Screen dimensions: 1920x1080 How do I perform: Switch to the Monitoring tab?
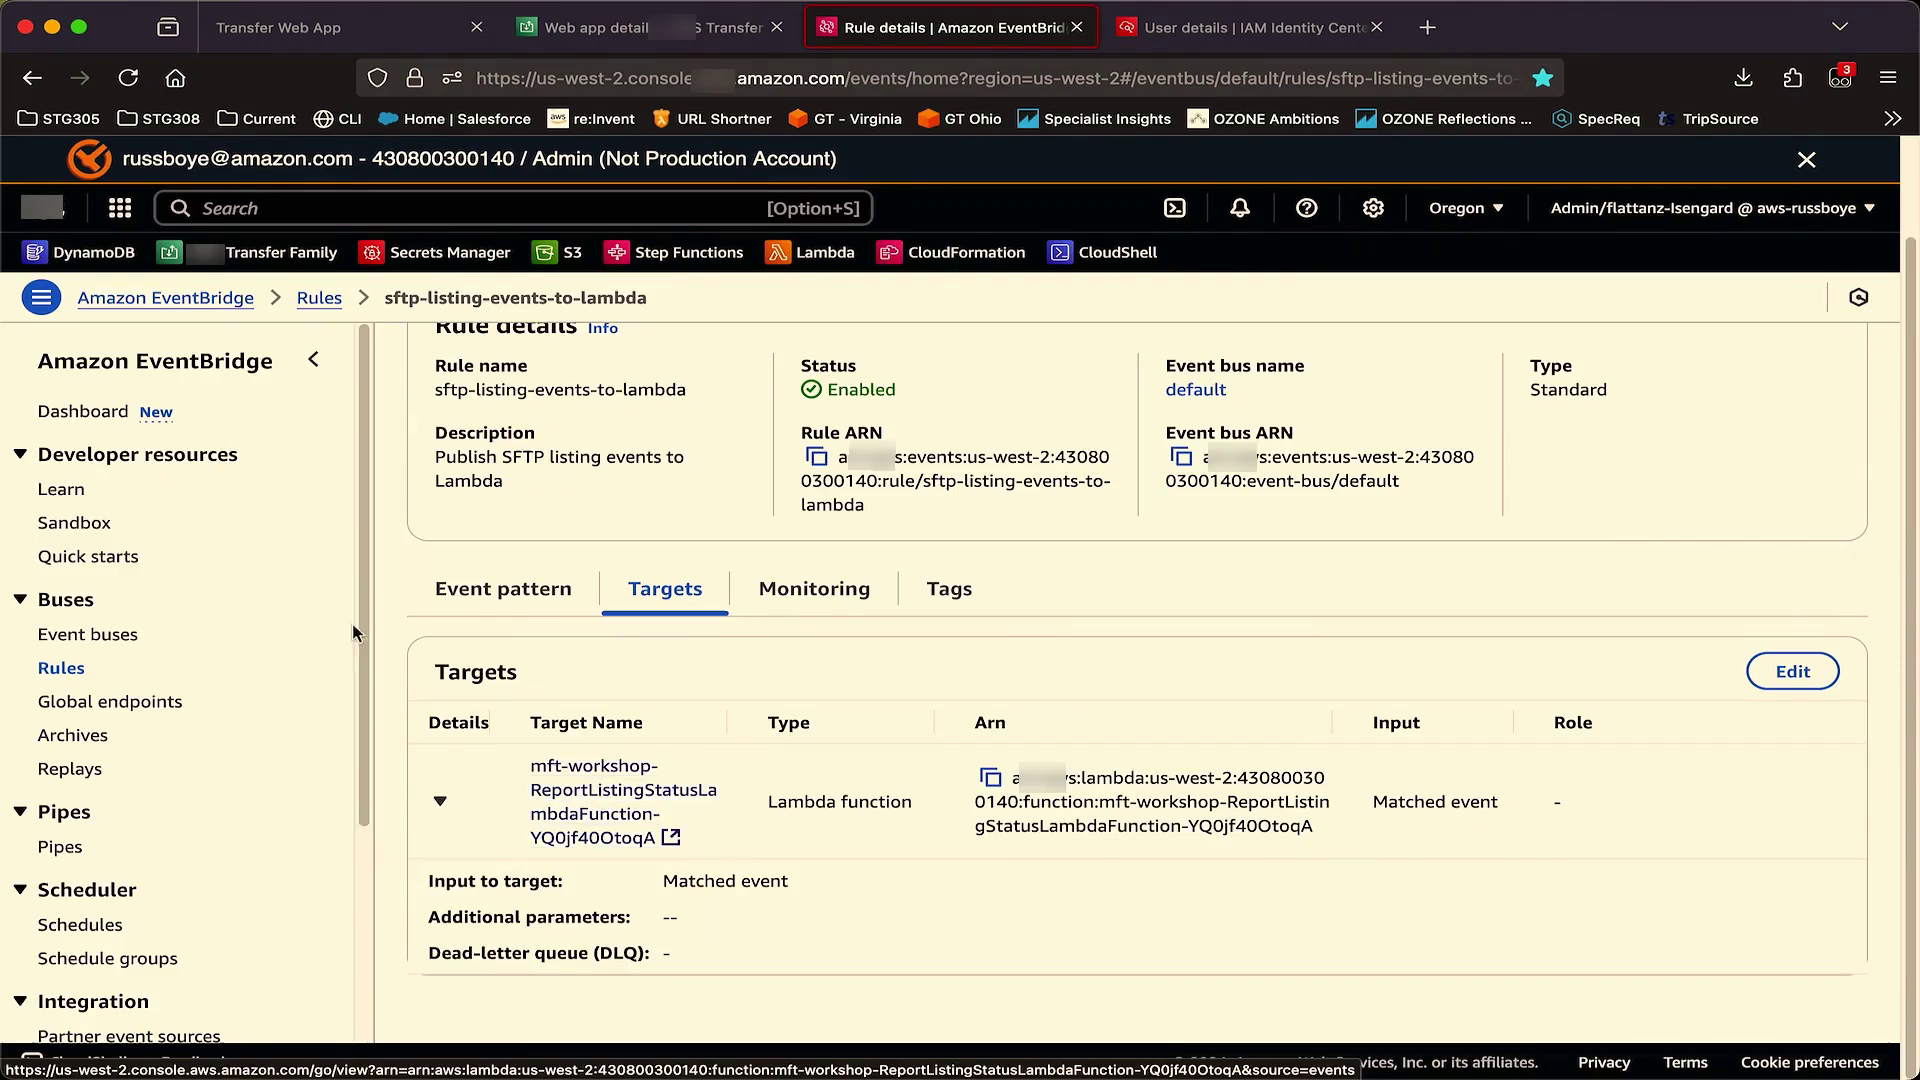(814, 588)
